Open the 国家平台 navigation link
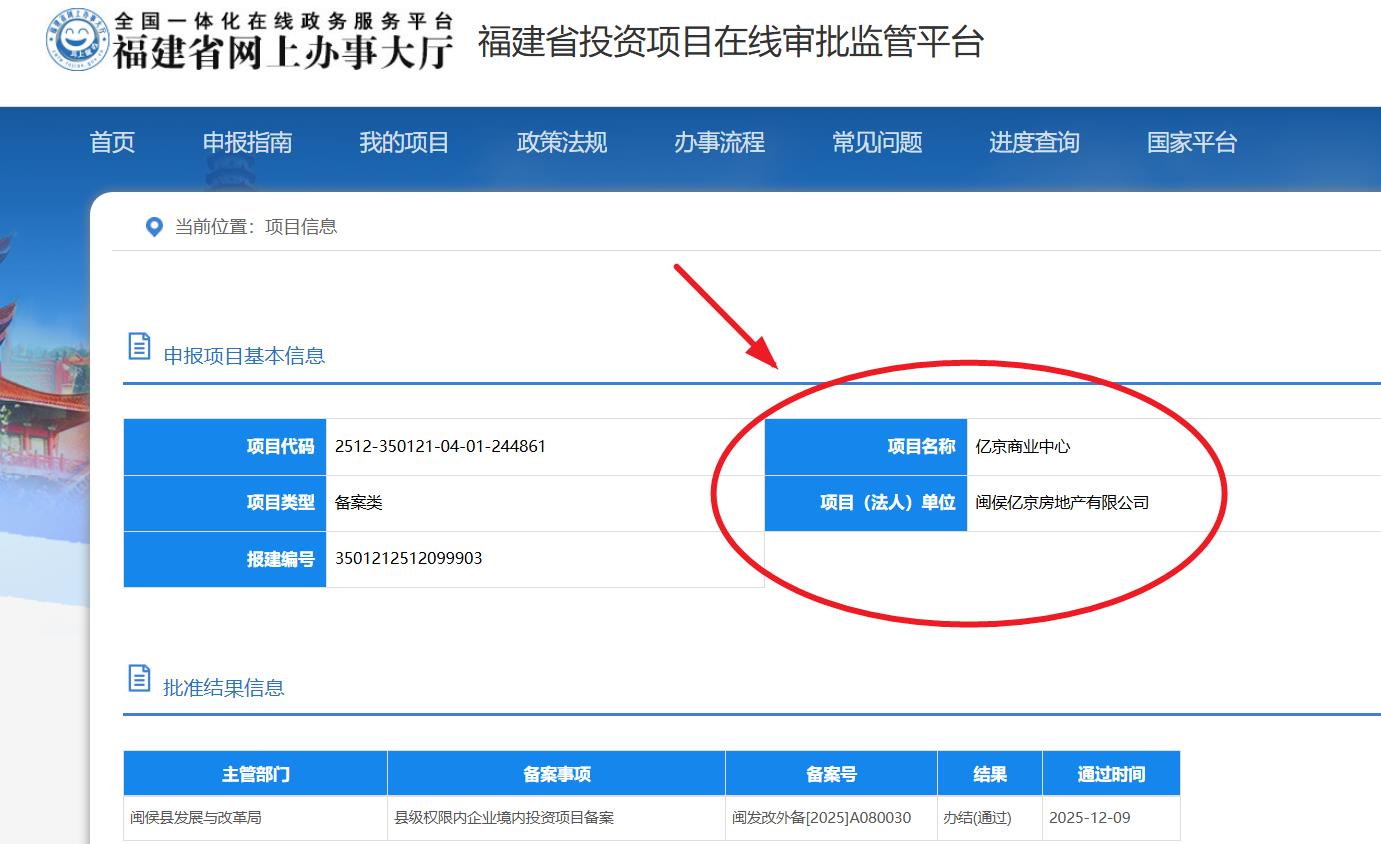Screen dimensions: 1381x844 (x=1191, y=143)
